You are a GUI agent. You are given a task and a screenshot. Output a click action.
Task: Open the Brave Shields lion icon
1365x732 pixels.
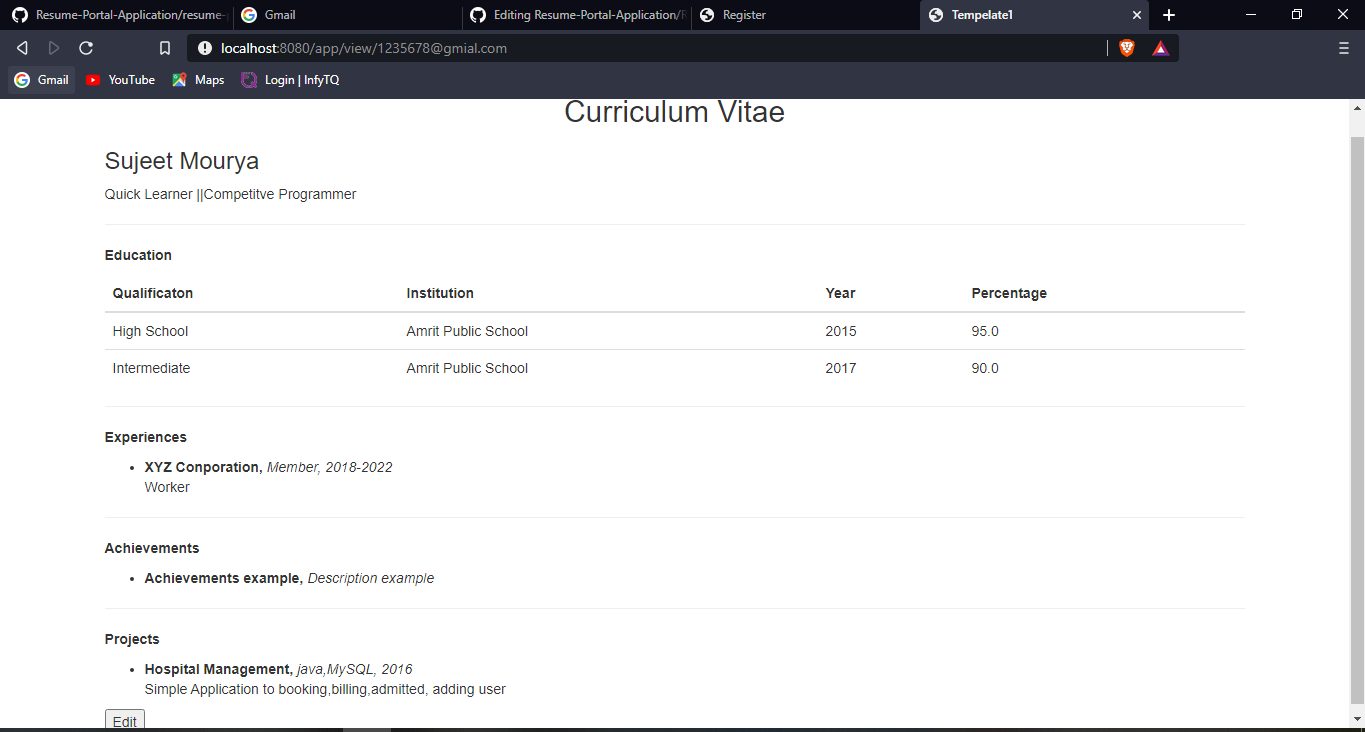point(1127,48)
